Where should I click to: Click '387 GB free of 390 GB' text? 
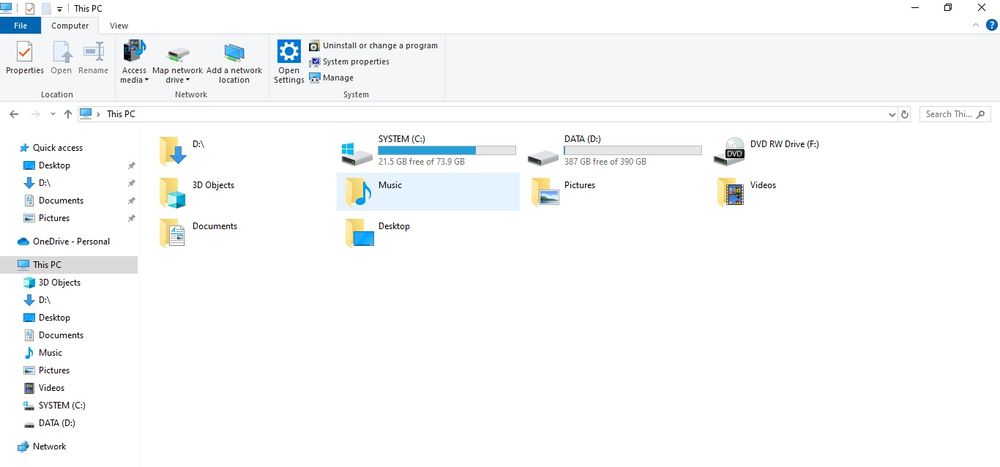605,162
